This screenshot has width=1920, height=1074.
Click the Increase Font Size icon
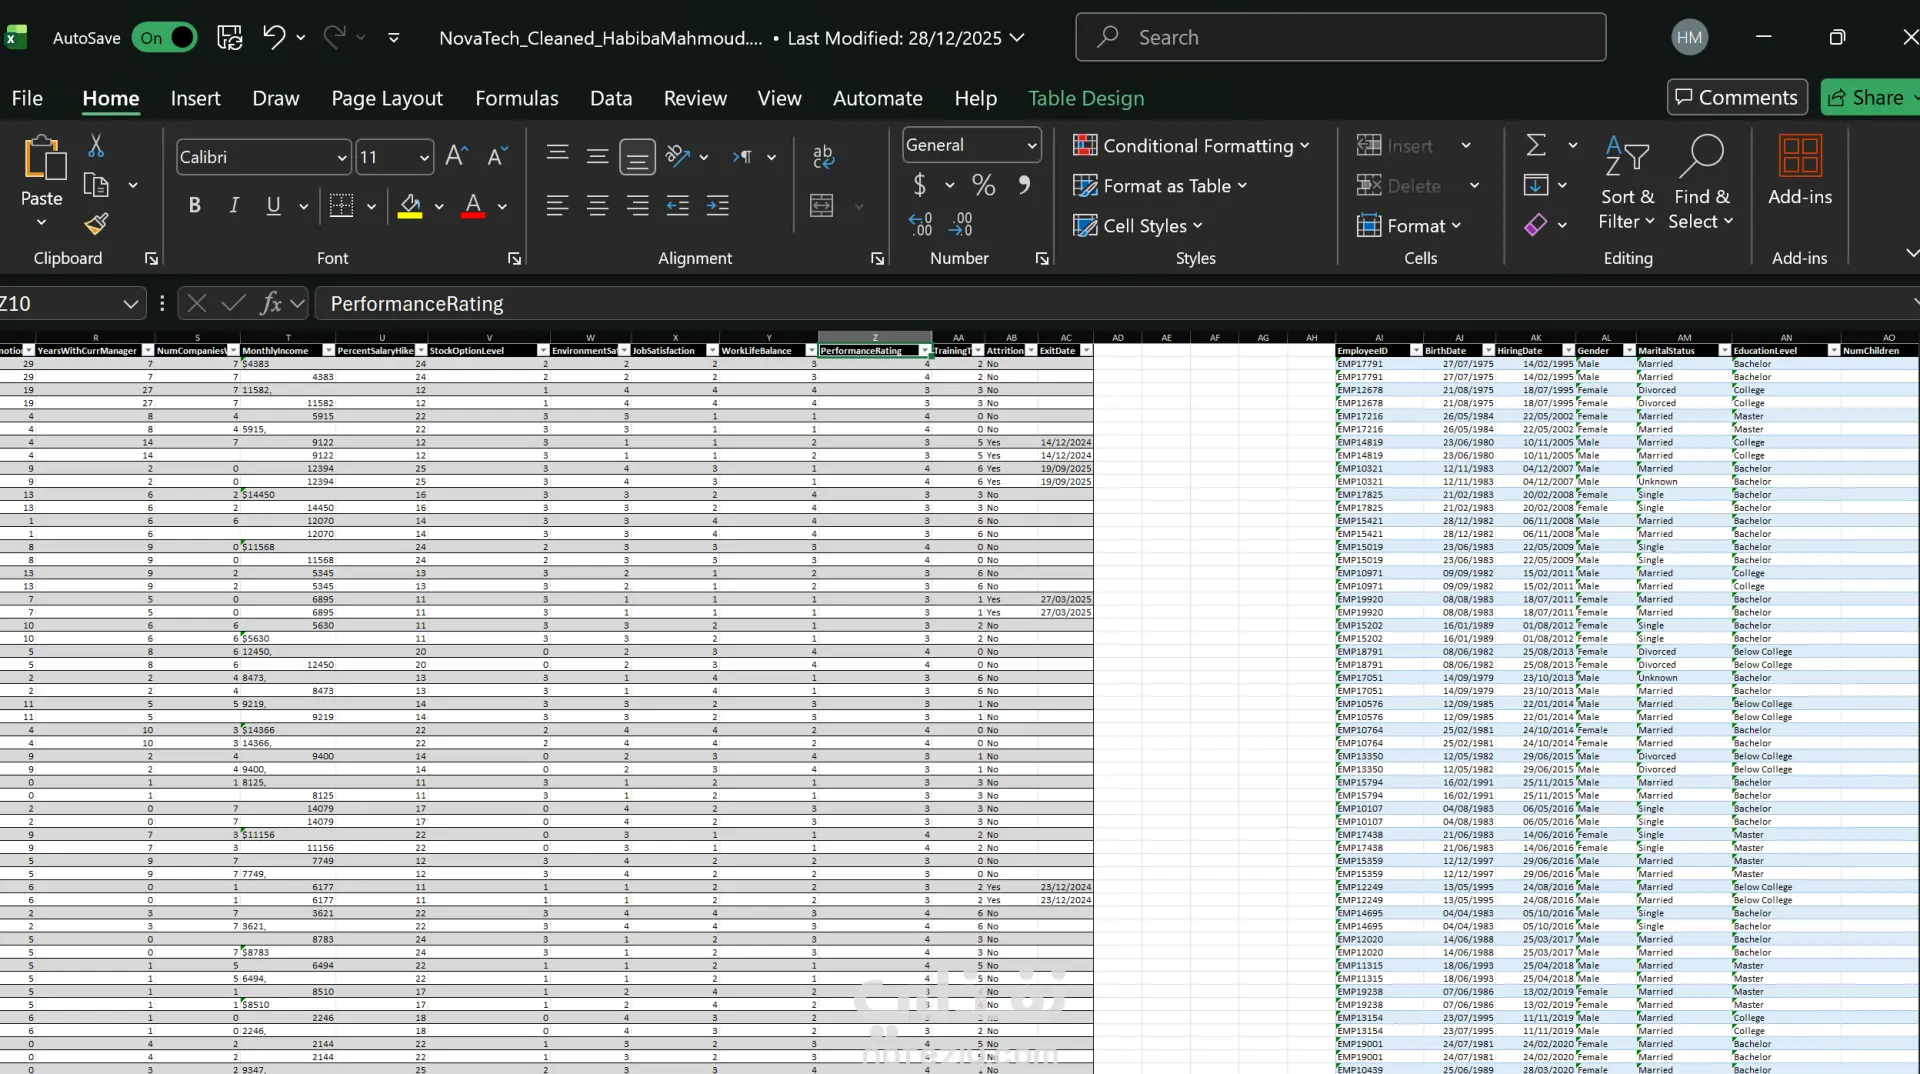[456, 156]
